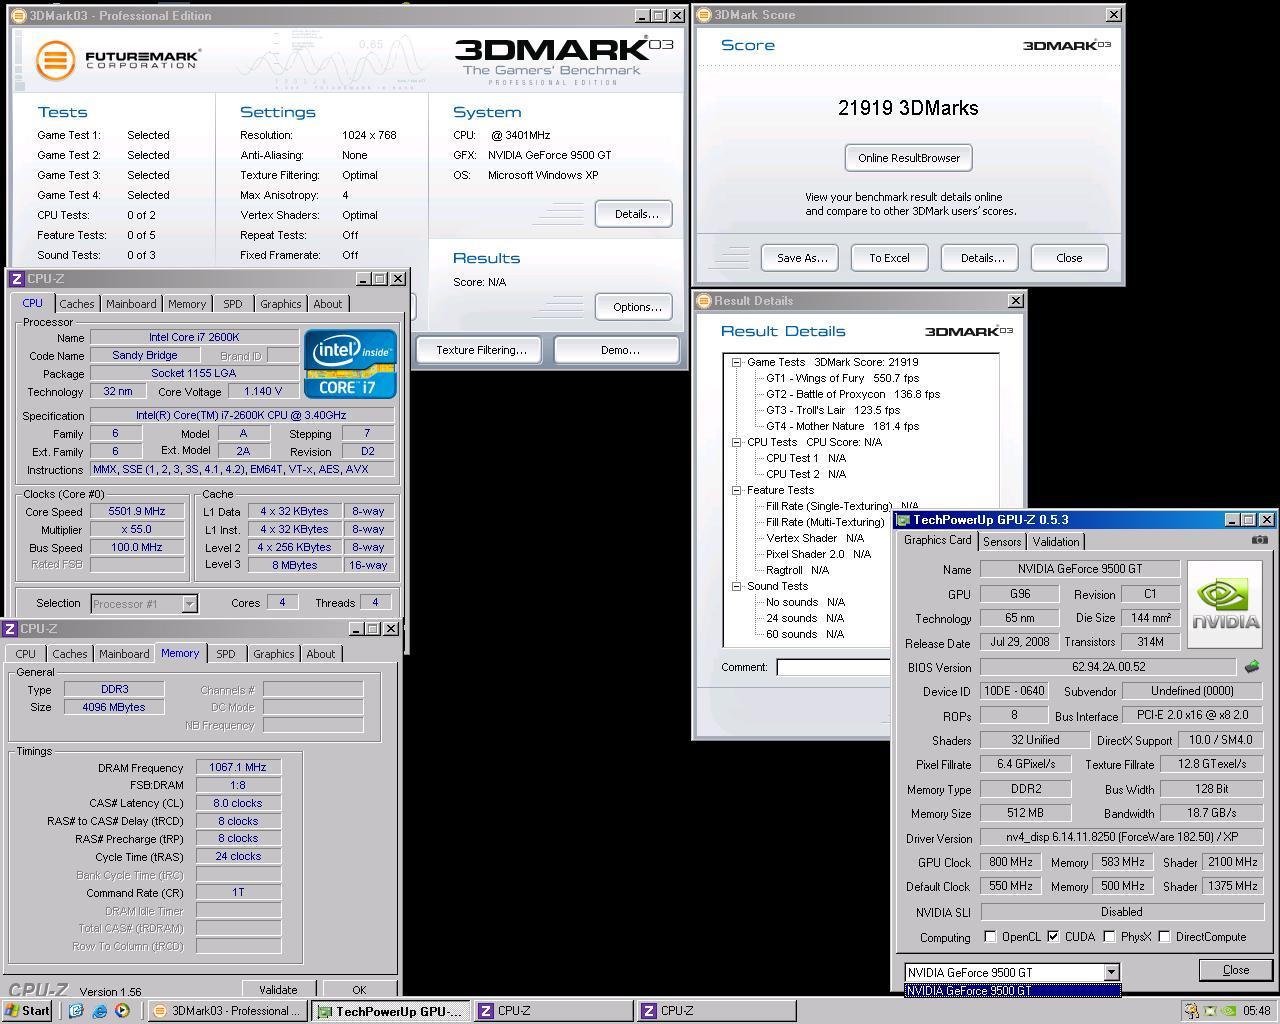Open the About tab in lower CPU-Z window
1280x1024 pixels.
tap(321, 654)
